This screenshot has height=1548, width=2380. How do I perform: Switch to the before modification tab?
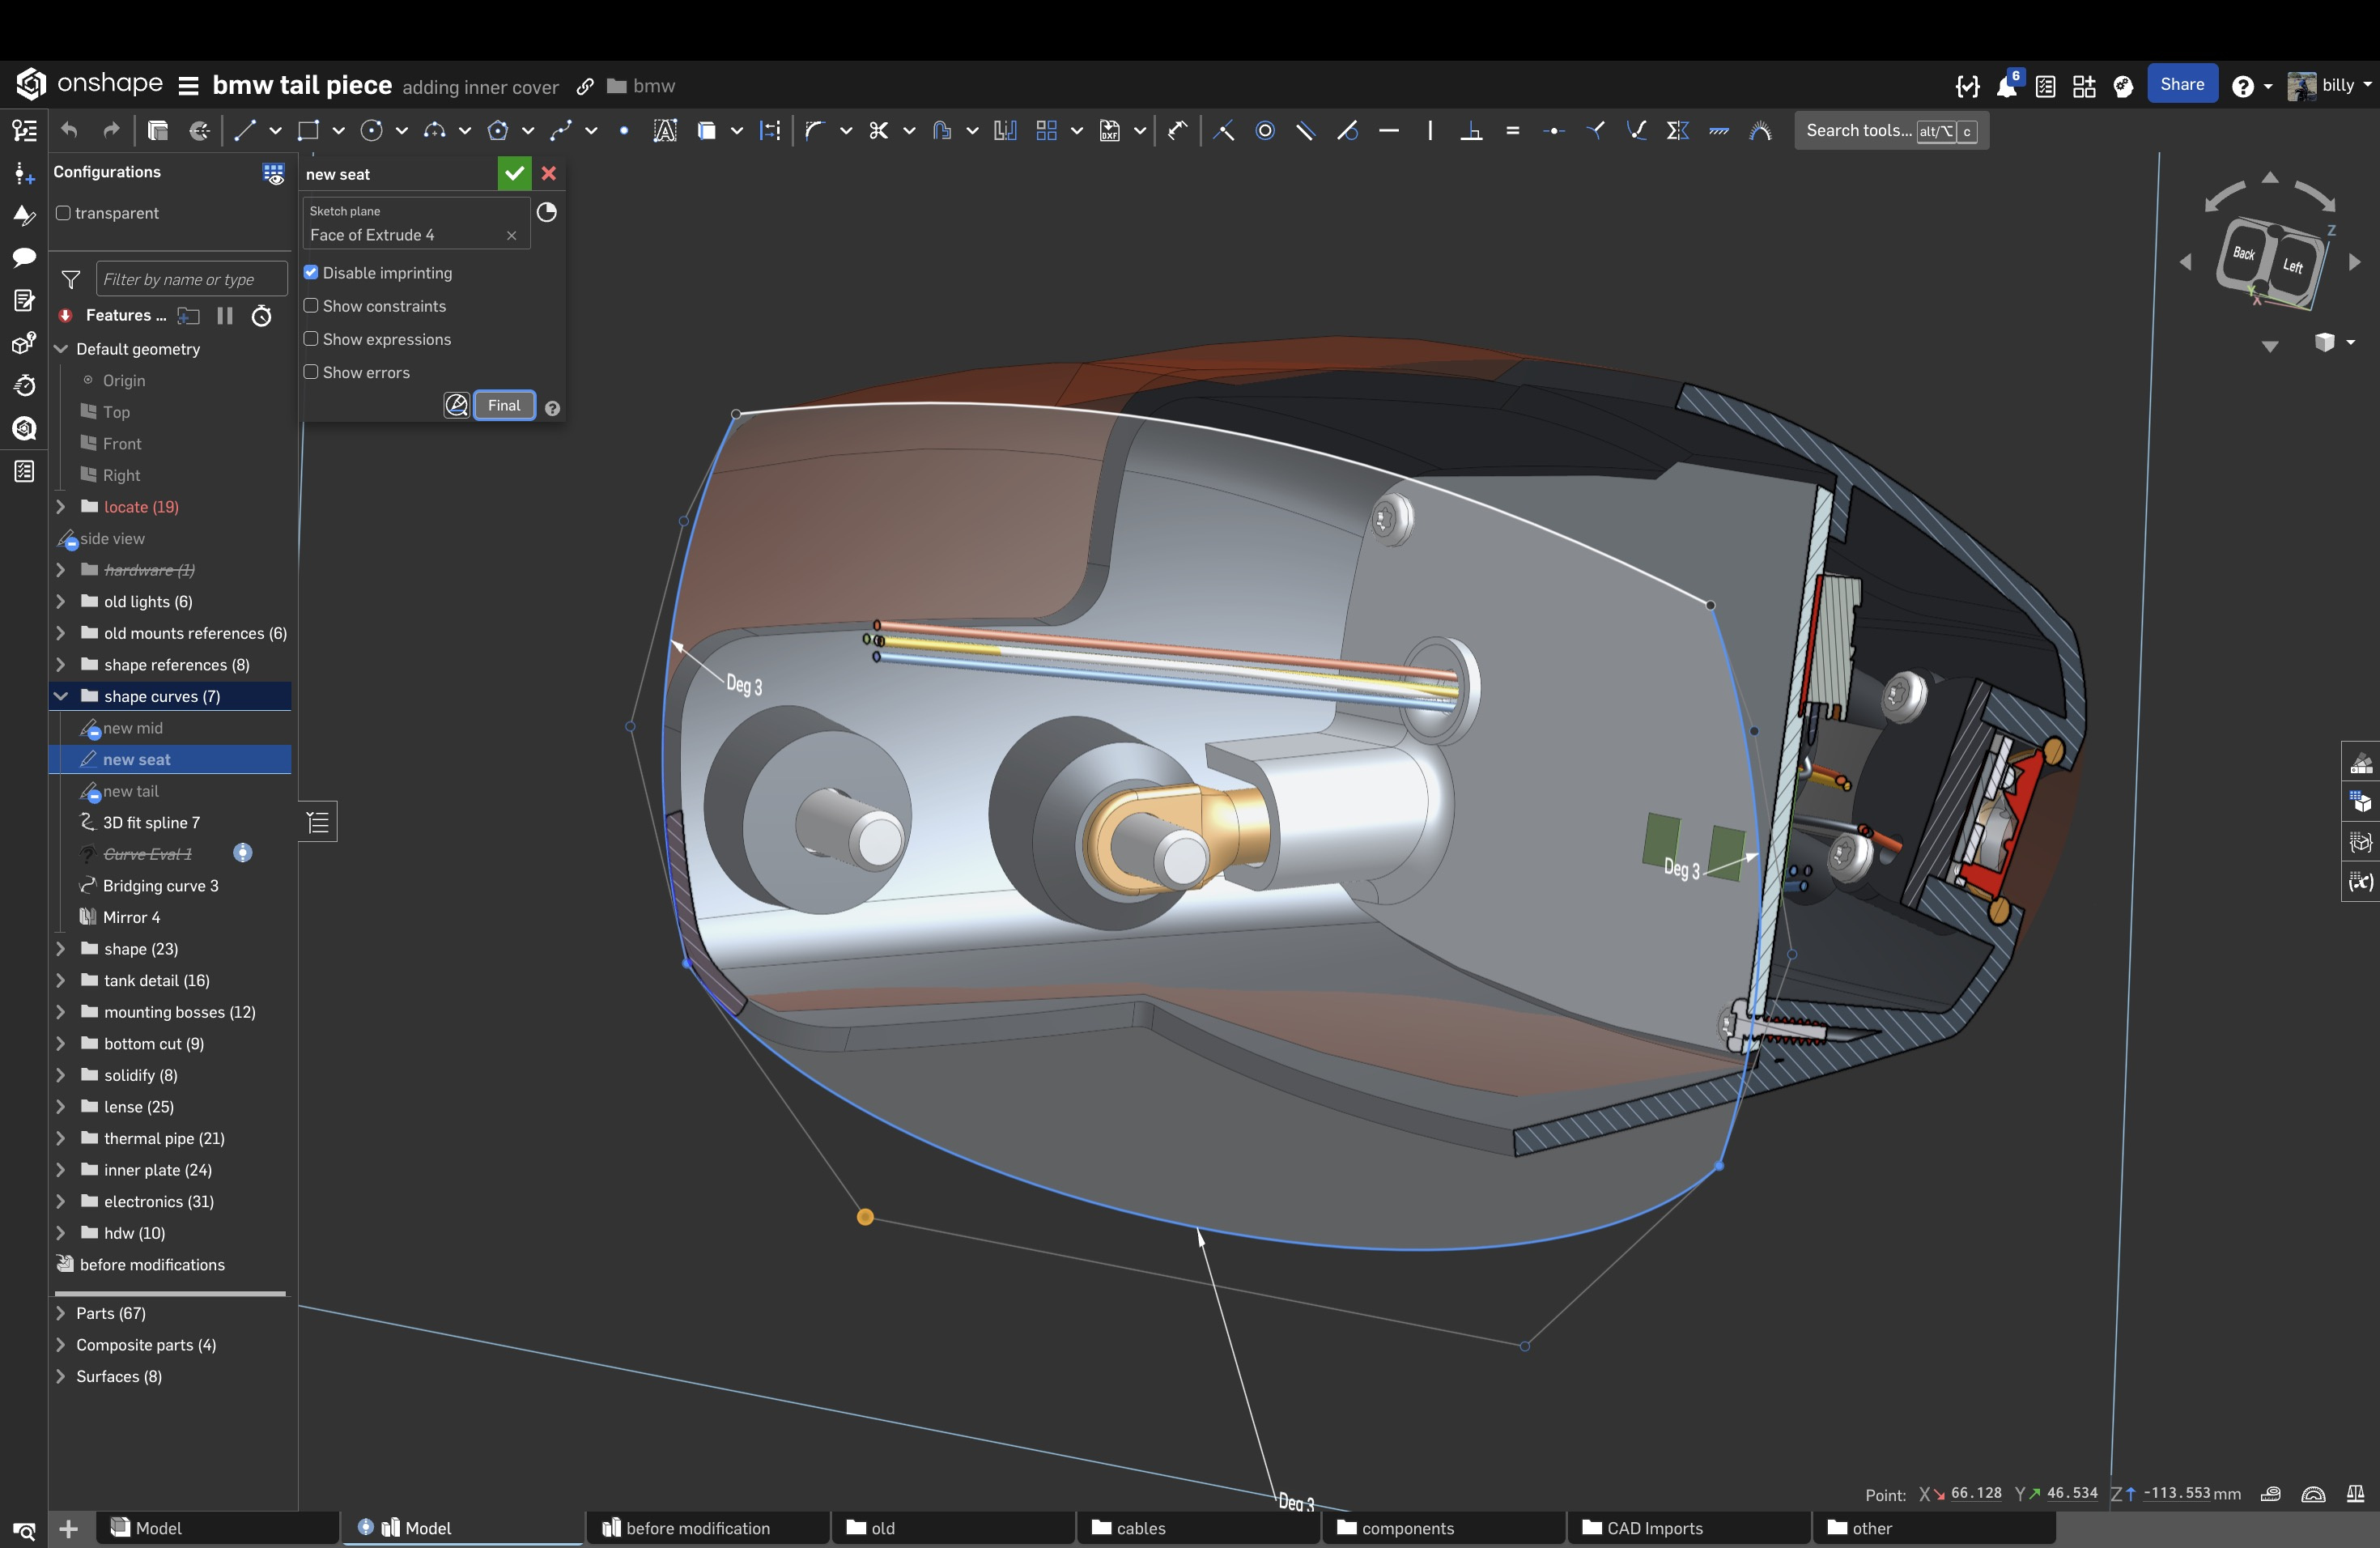pos(697,1528)
